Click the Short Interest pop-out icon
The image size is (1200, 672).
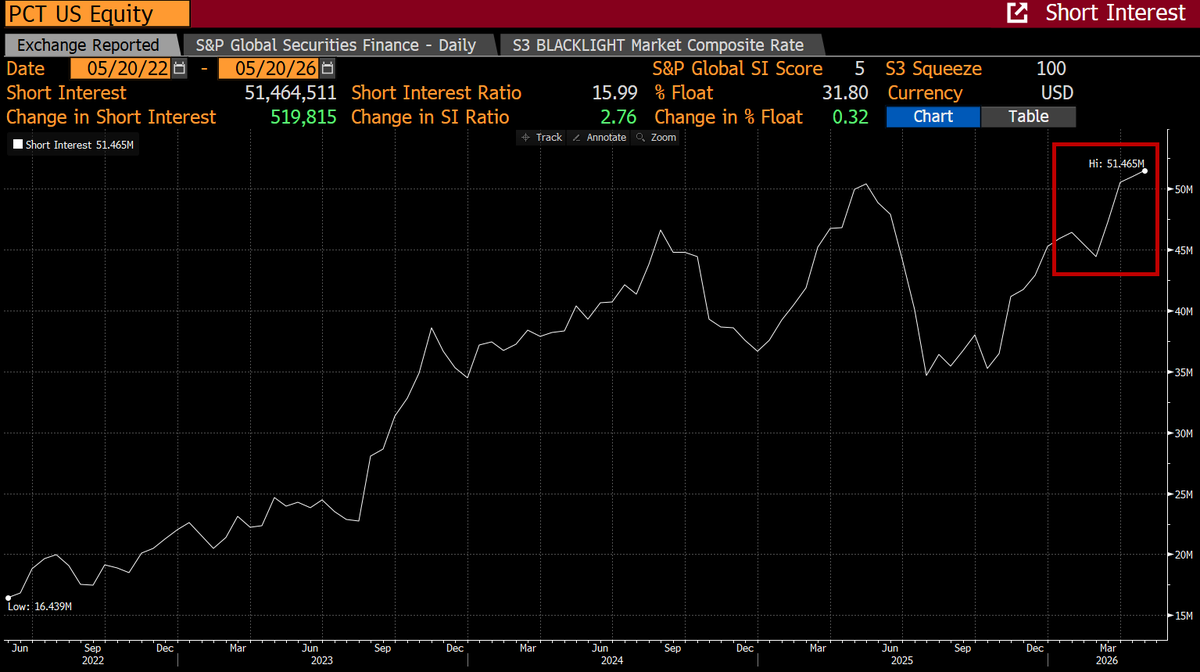(1017, 13)
